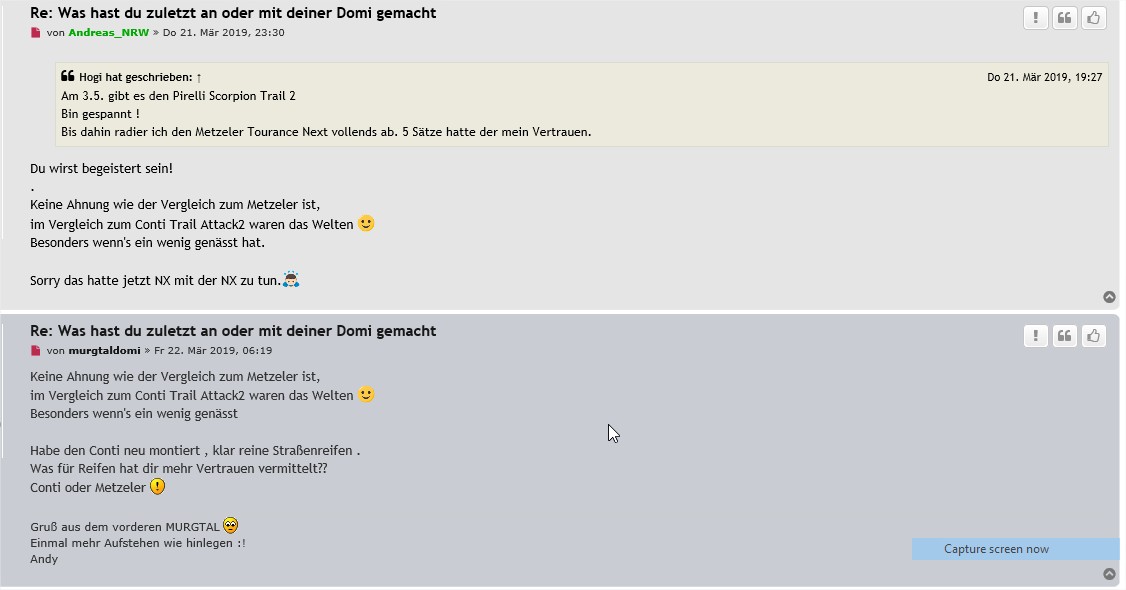1126x590 pixels.
Task: Click the smiley next to "MURGTAL" in signature
Action: pos(231,525)
